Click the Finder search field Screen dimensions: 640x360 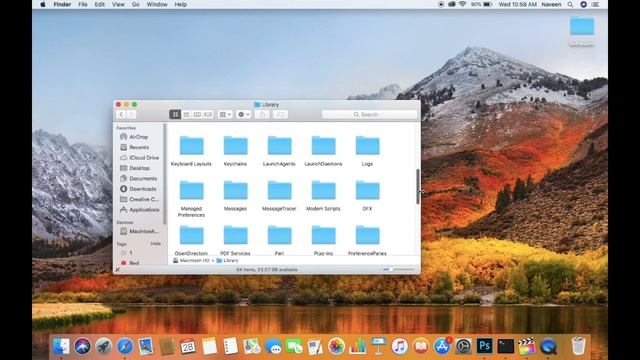pos(369,115)
